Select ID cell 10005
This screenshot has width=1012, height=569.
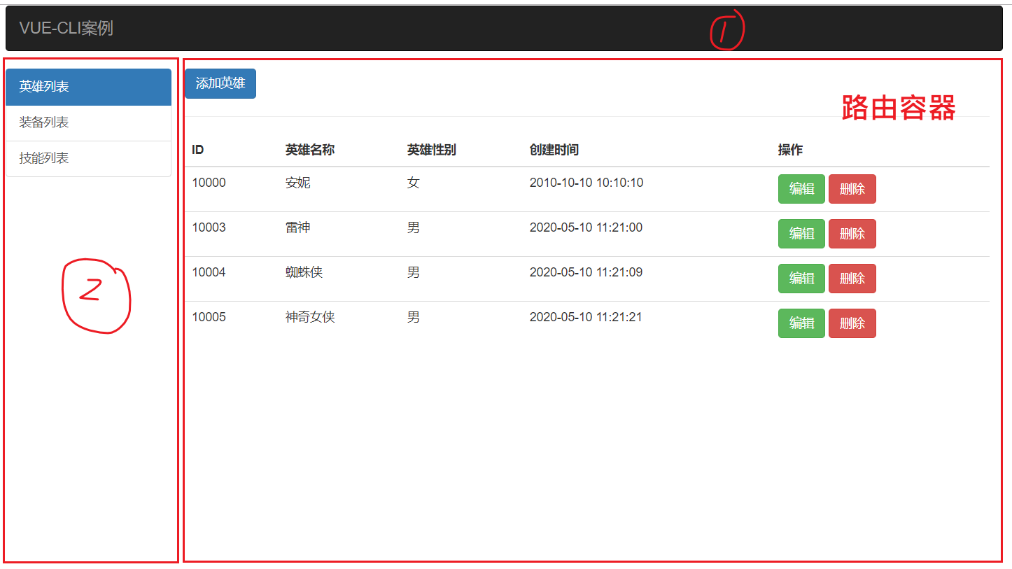pyautogui.click(x=208, y=317)
